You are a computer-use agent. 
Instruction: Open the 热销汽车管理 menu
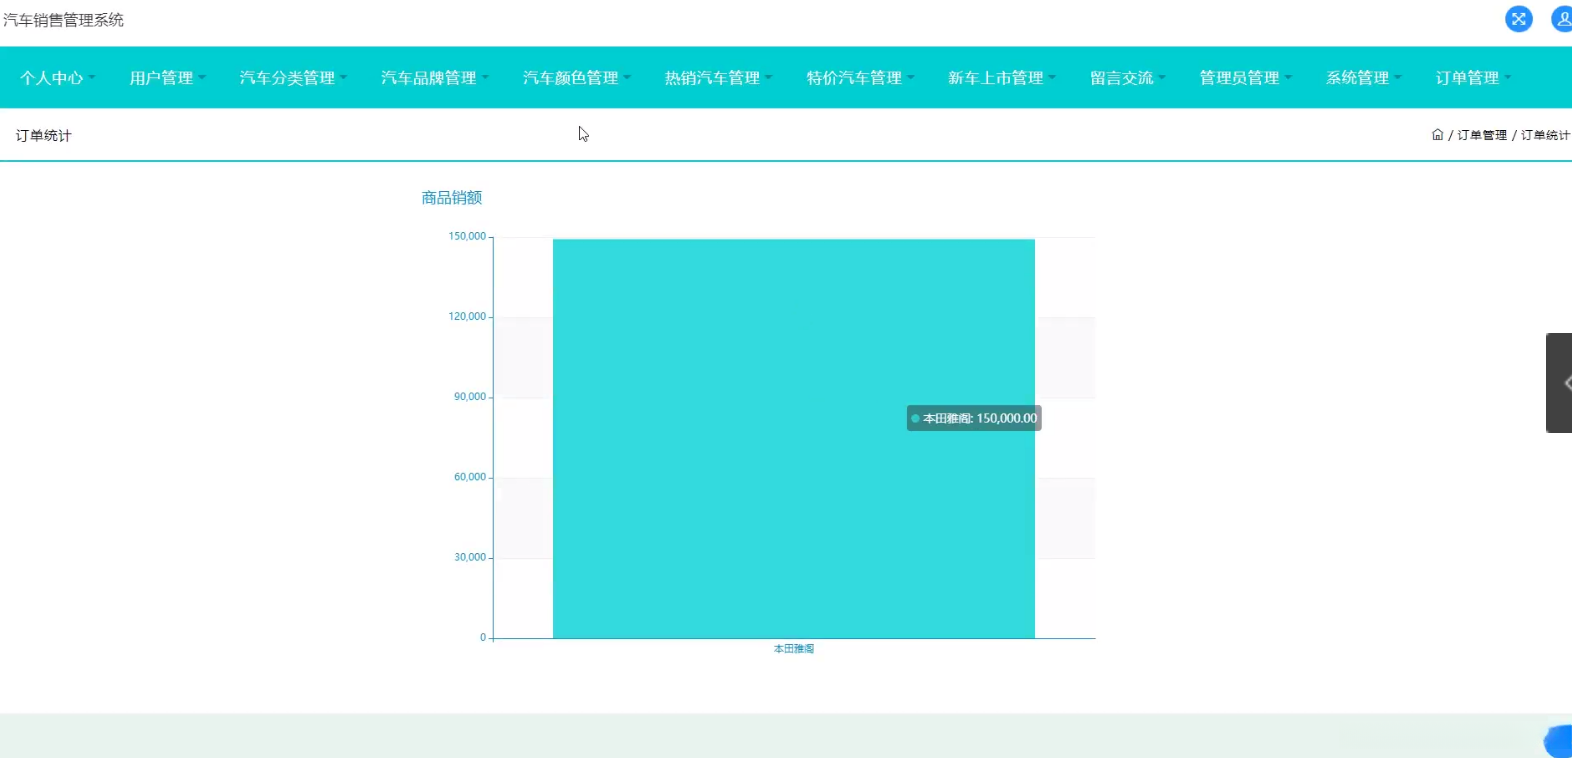(x=719, y=78)
